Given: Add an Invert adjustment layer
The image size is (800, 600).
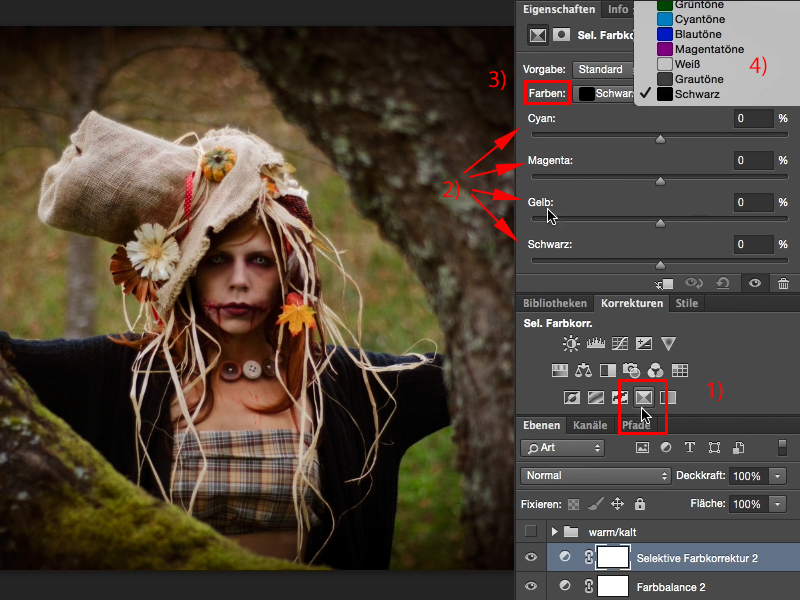Looking at the screenshot, I should click(571, 397).
